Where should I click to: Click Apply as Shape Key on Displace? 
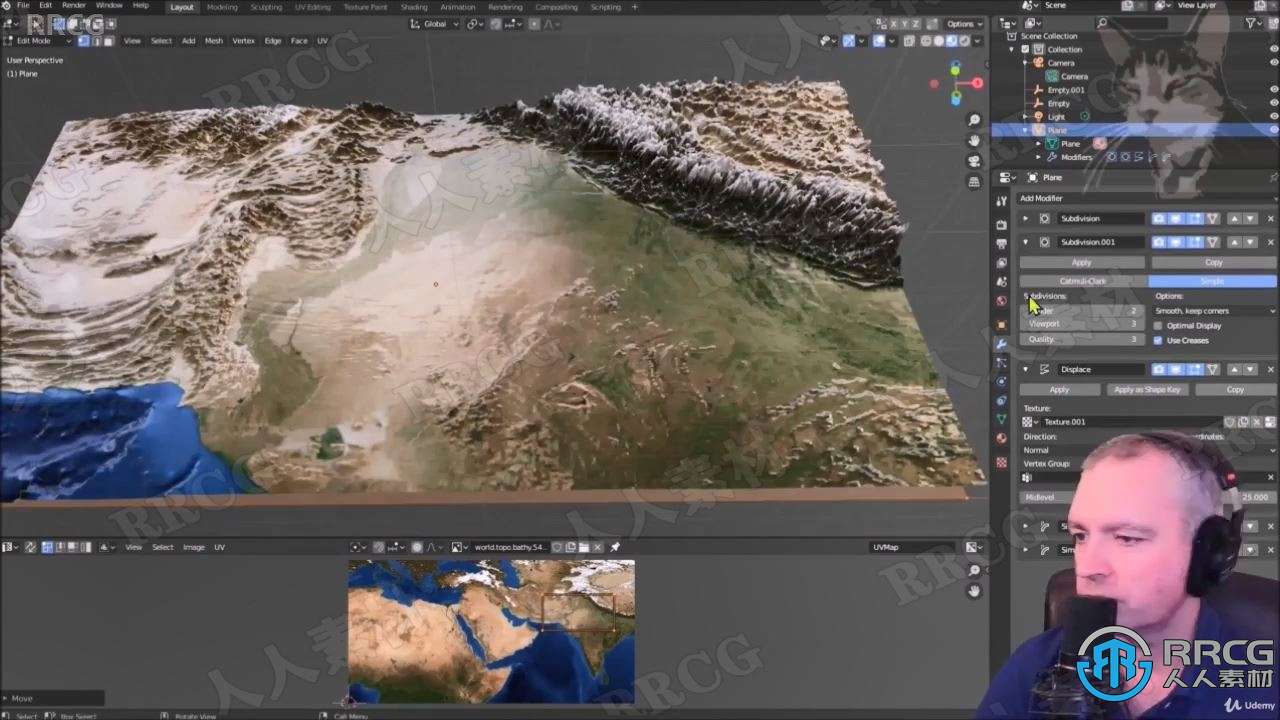(1147, 390)
